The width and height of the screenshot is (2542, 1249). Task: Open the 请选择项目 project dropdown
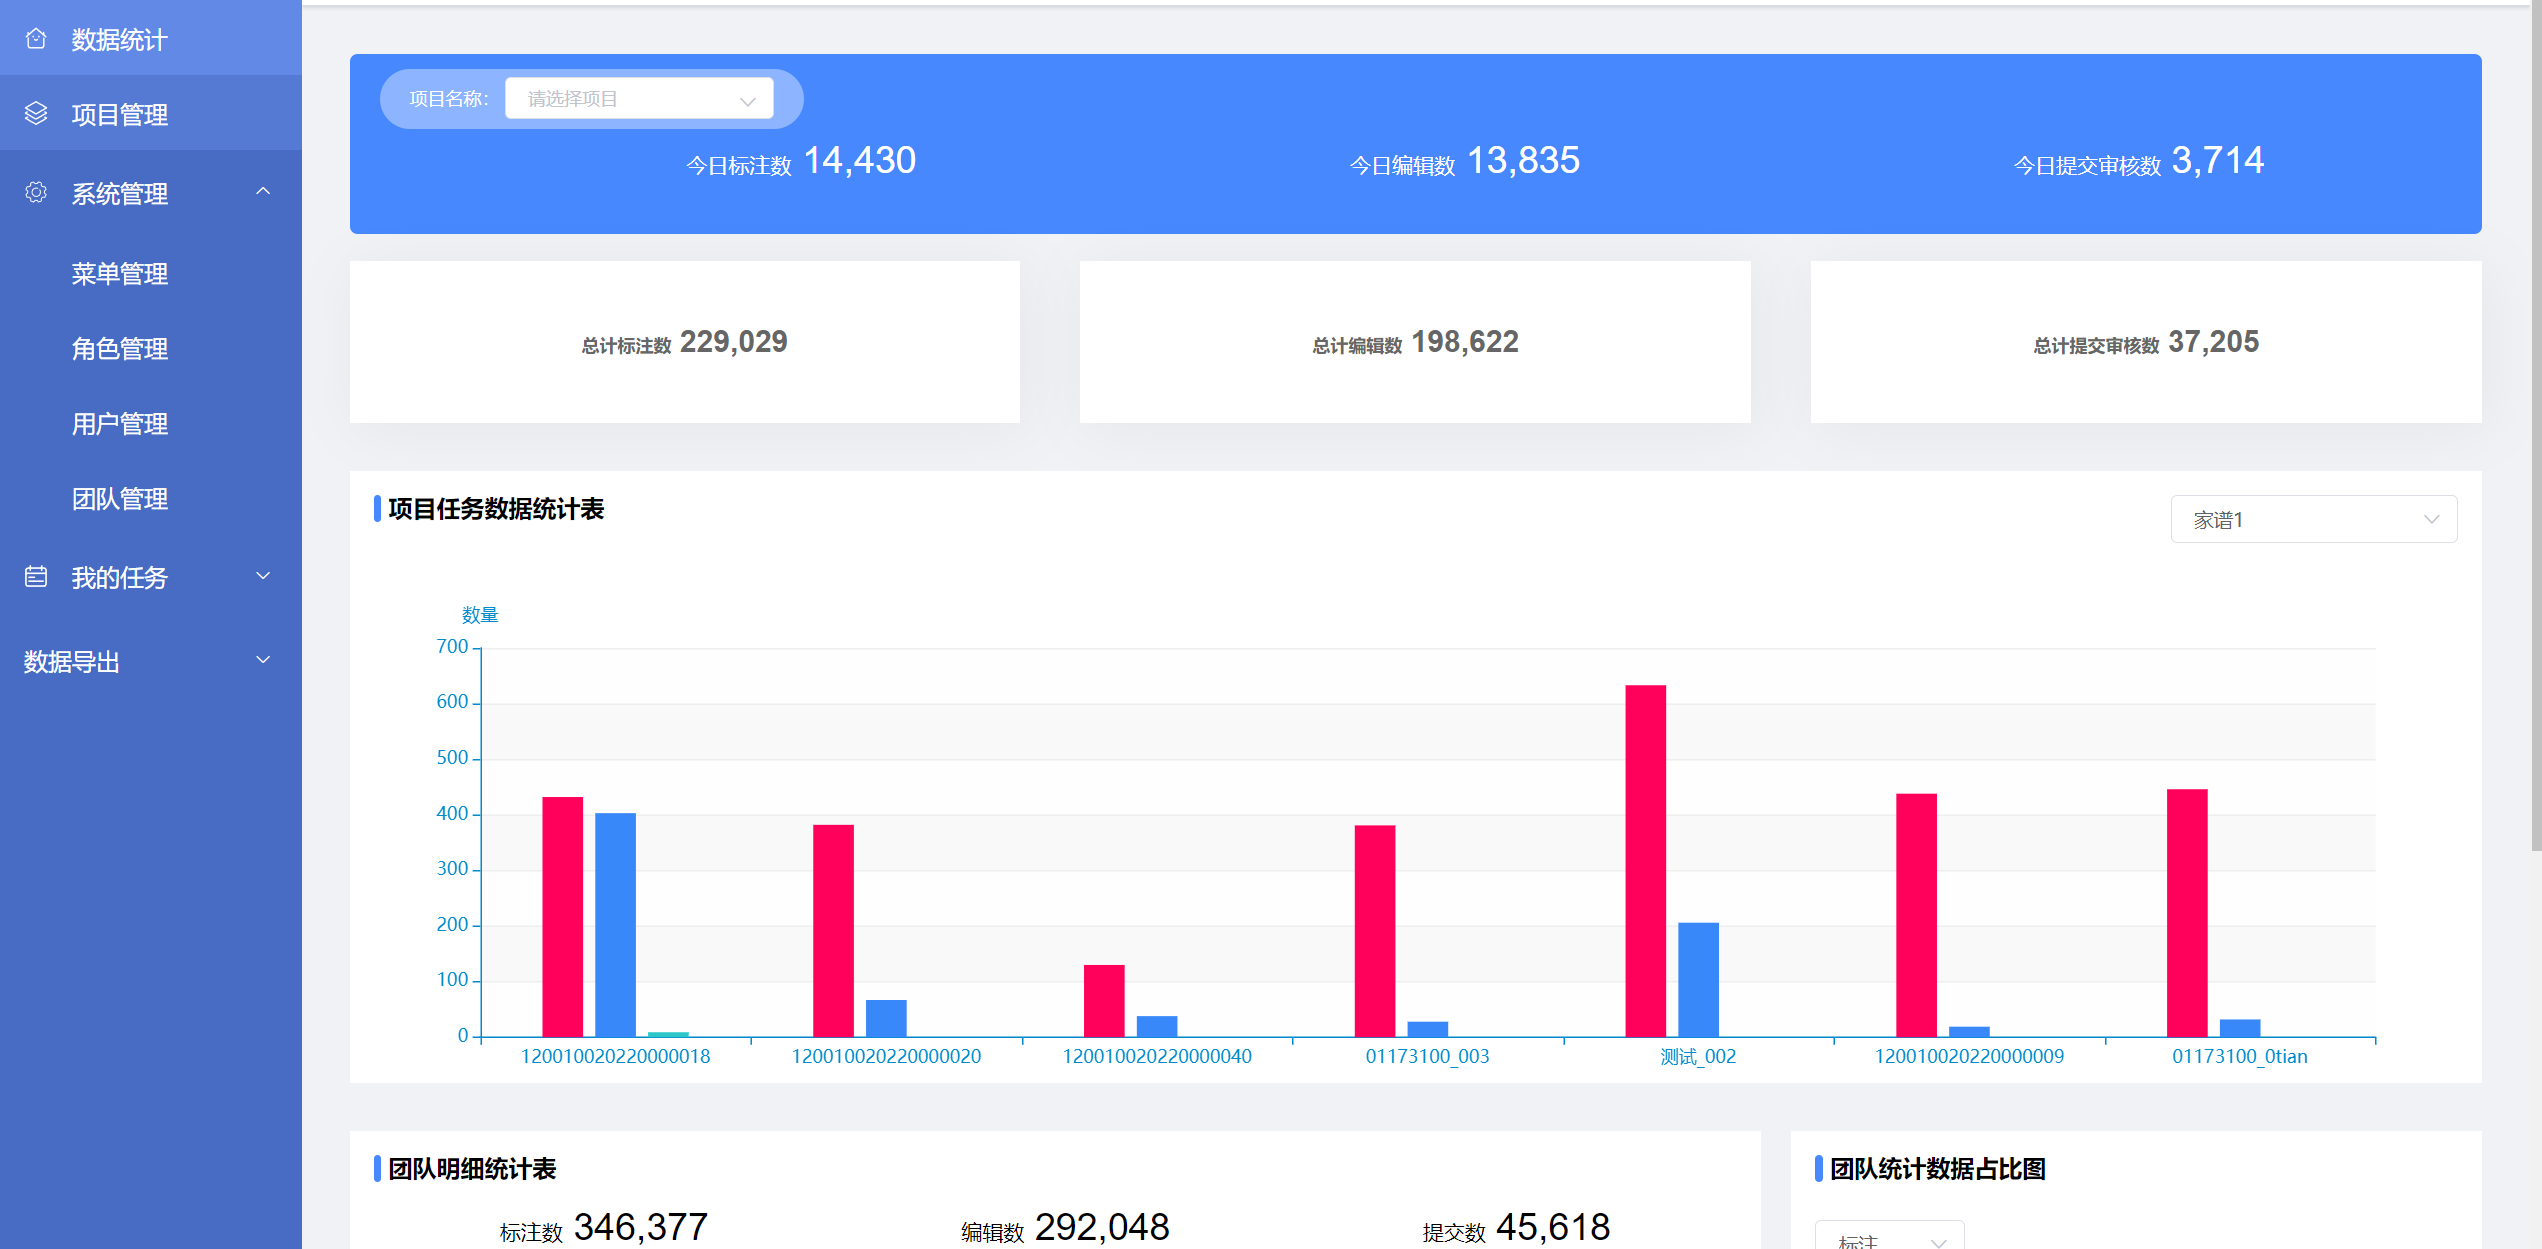coord(639,99)
